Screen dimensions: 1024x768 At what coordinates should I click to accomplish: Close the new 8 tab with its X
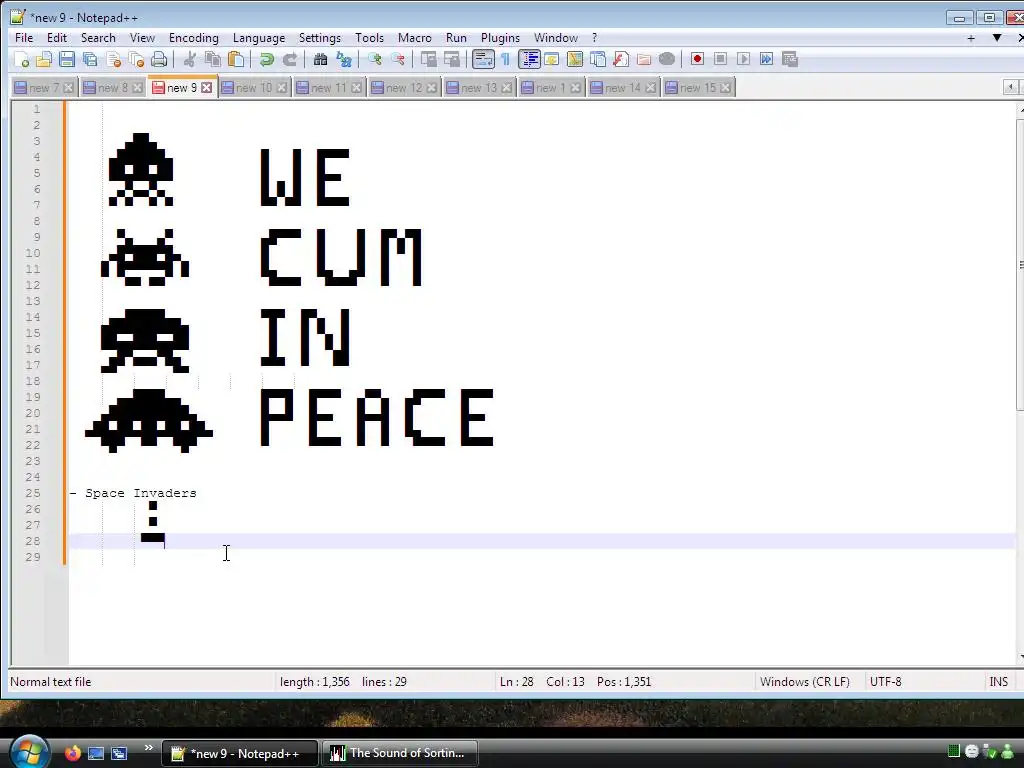point(137,88)
